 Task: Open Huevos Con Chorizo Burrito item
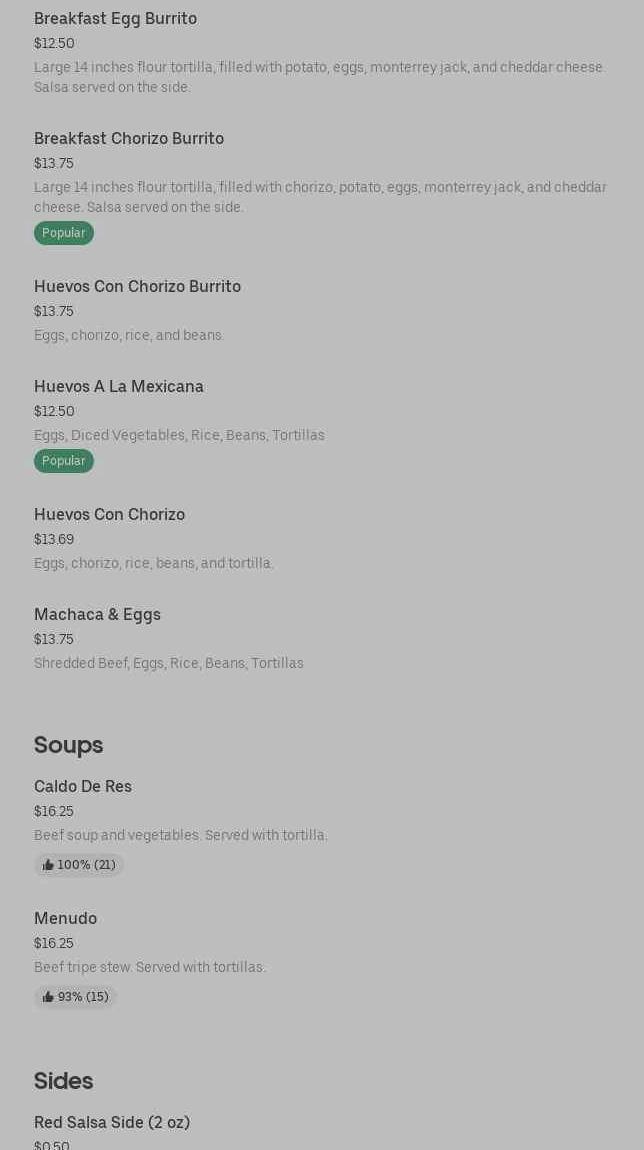[x=137, y=286]
